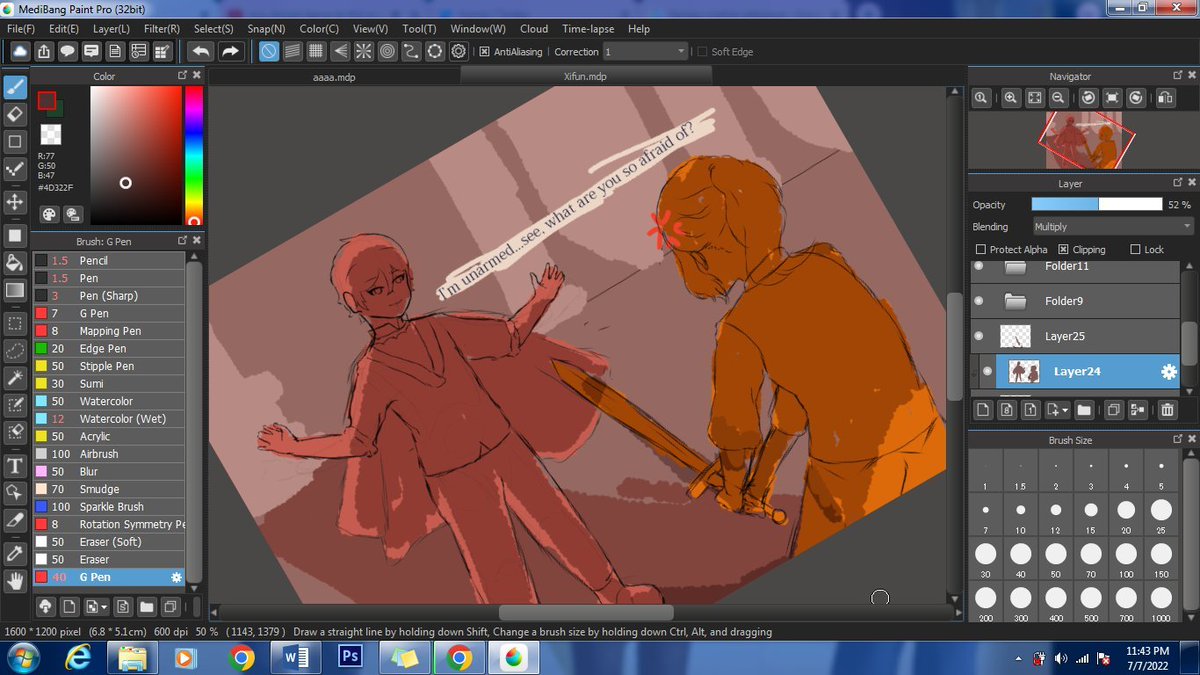The height and width of the screenshot is (675, 1200).
Task: Click the foreground color swatch
Action: [47, 101]
